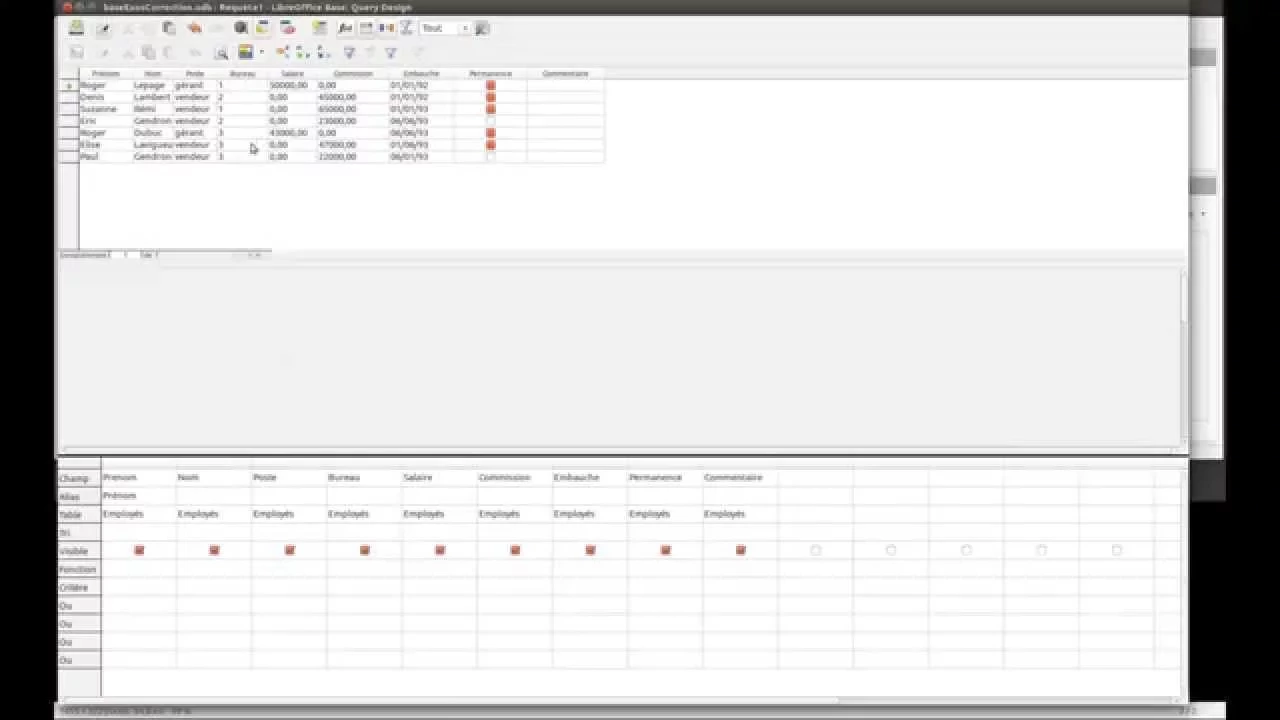The image size is (1280, 720).
Task: Toggle the Alias Name row icon
Action: tap(386, 28)
